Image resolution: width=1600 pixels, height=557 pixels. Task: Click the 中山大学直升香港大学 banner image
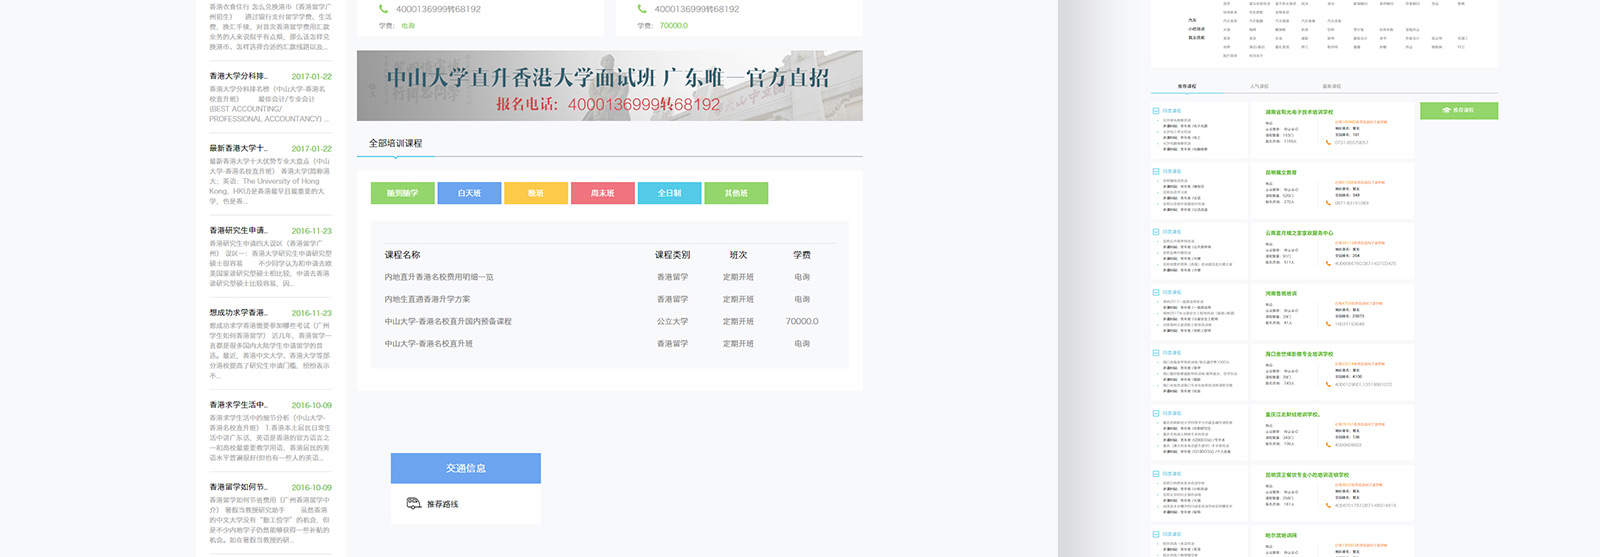click(609, 86)
